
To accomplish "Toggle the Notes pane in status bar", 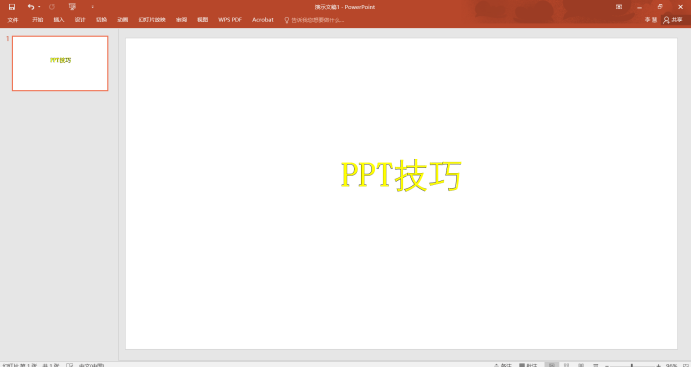I will pyautogui.click(x=503, y=365).
